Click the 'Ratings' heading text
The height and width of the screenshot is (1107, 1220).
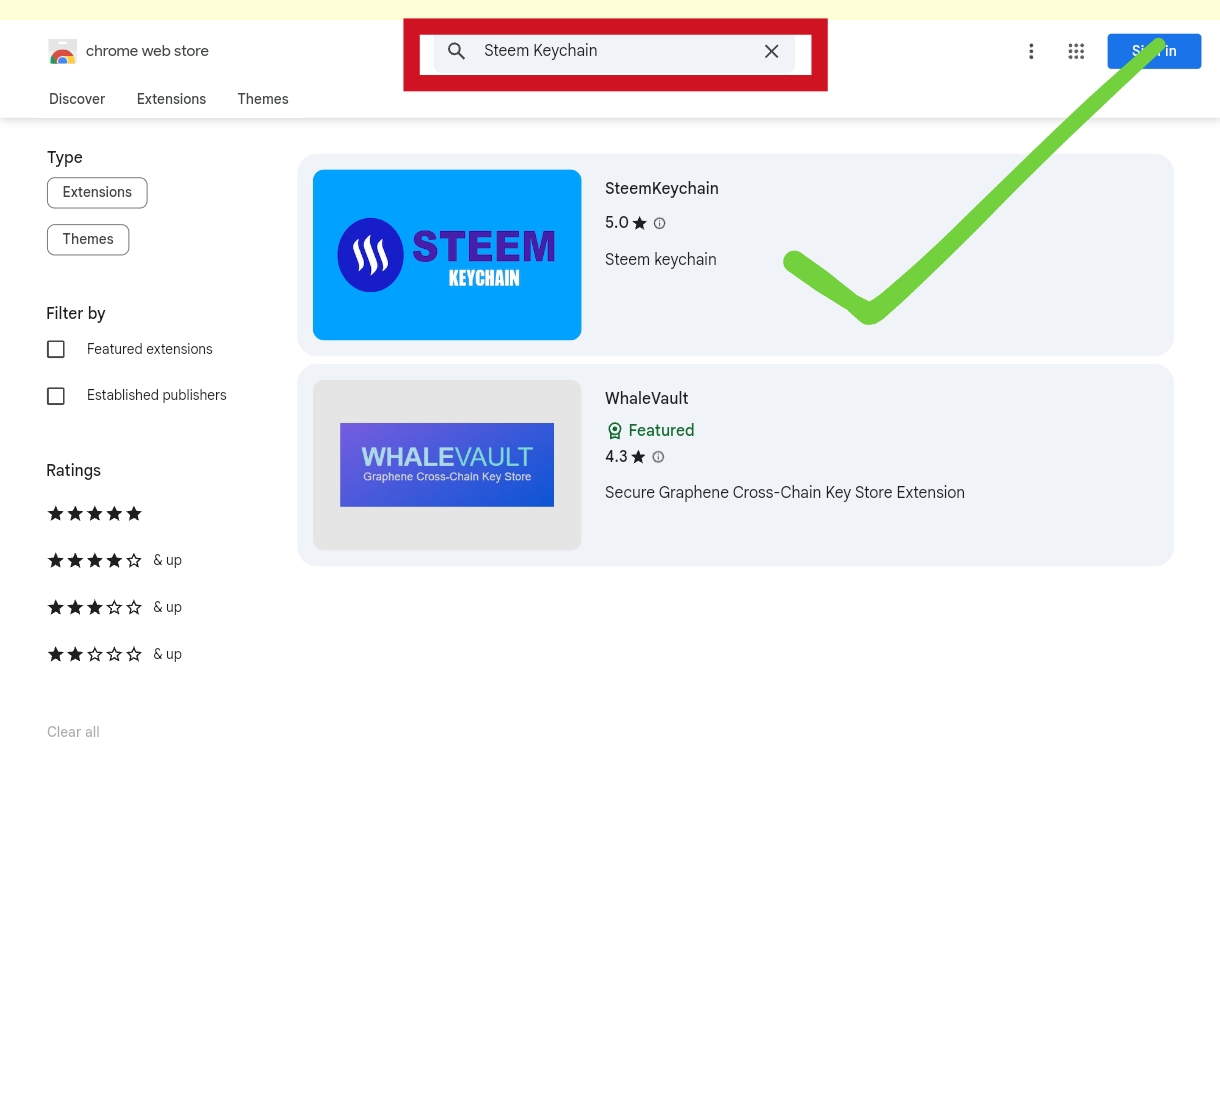(x=74, y=470)
